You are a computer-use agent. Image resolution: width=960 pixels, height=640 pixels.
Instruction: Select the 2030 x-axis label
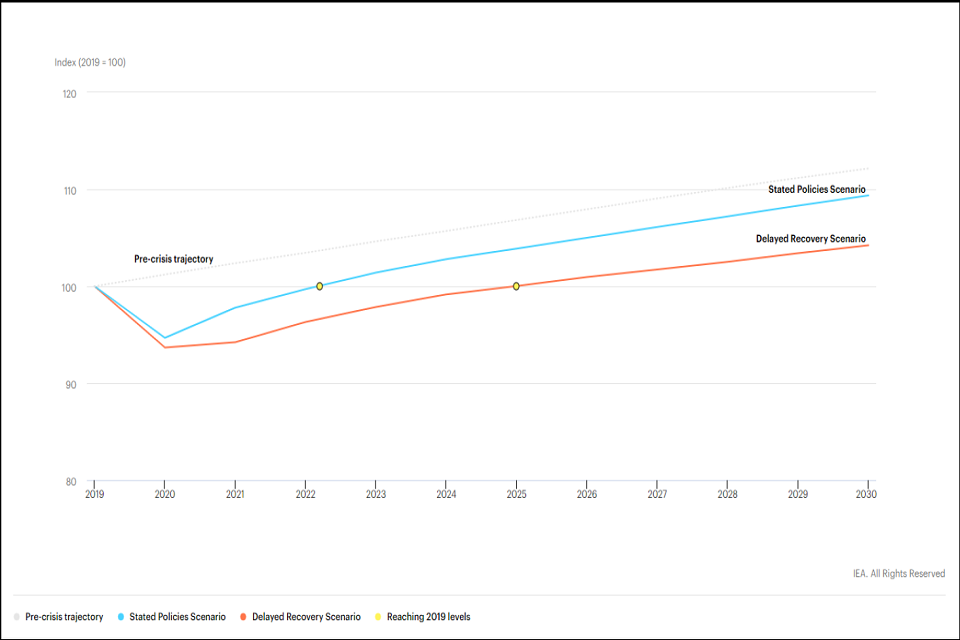tap(866, 494)
